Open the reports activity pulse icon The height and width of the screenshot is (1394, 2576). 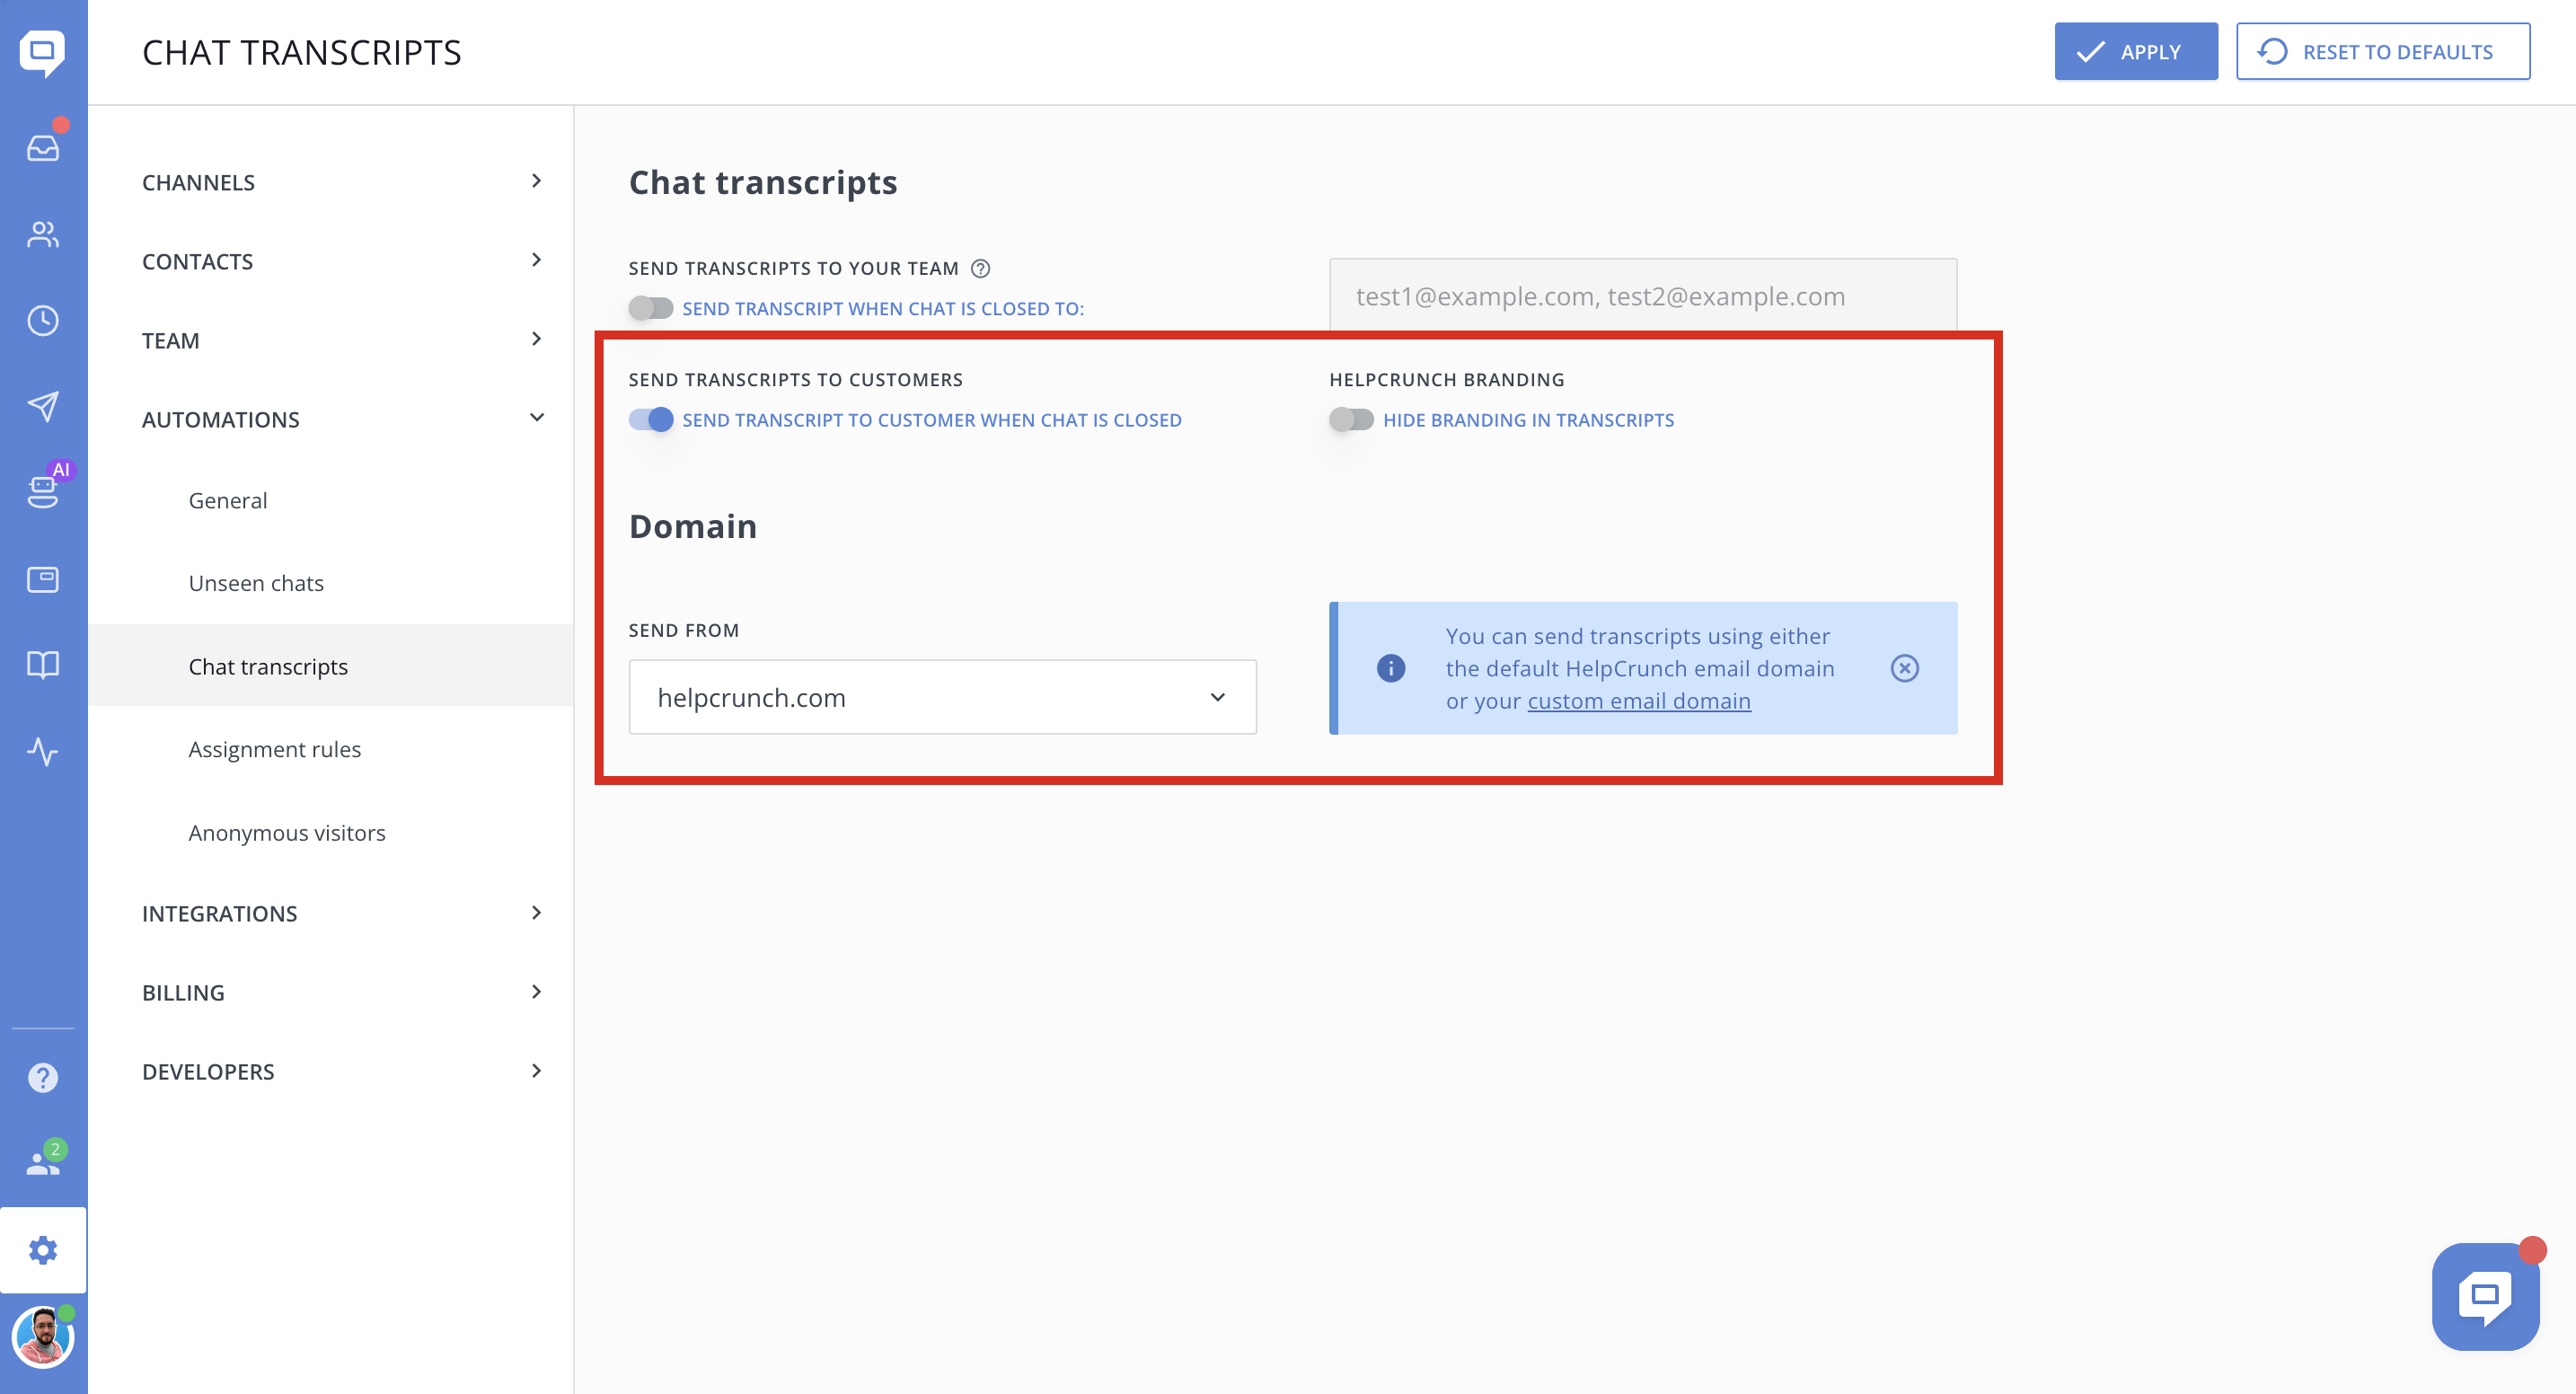coord(43,751)
